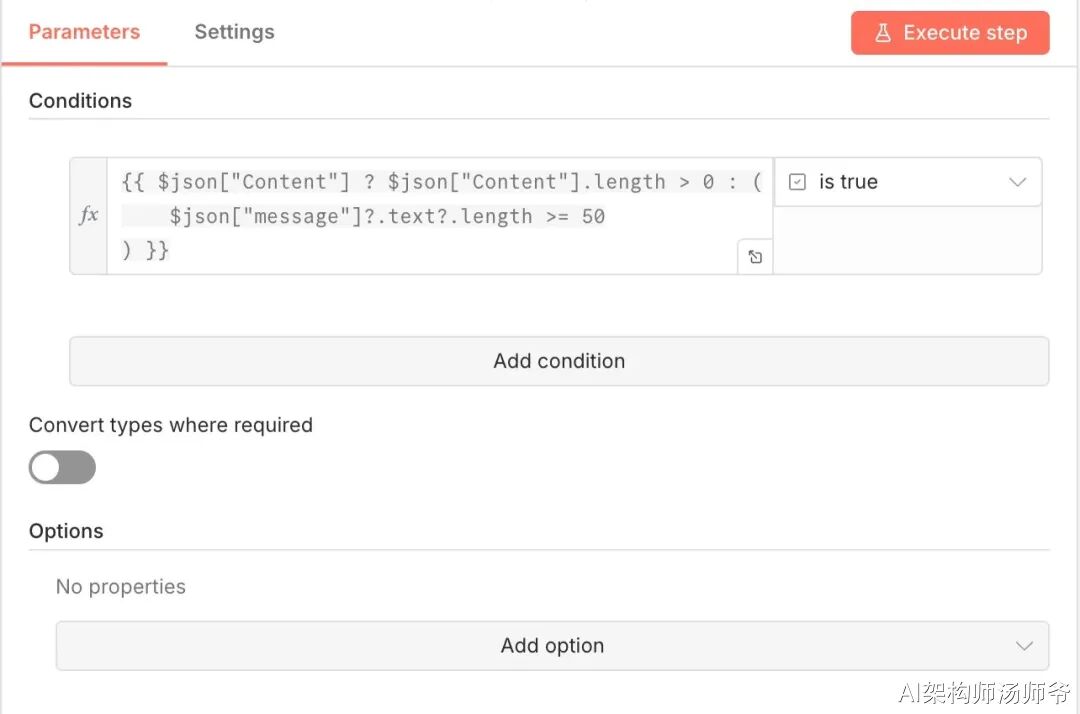This screenshot has height=714, width=1080.
Task: Click the flask icon on Execute step
Action: (x=883, y=33)
